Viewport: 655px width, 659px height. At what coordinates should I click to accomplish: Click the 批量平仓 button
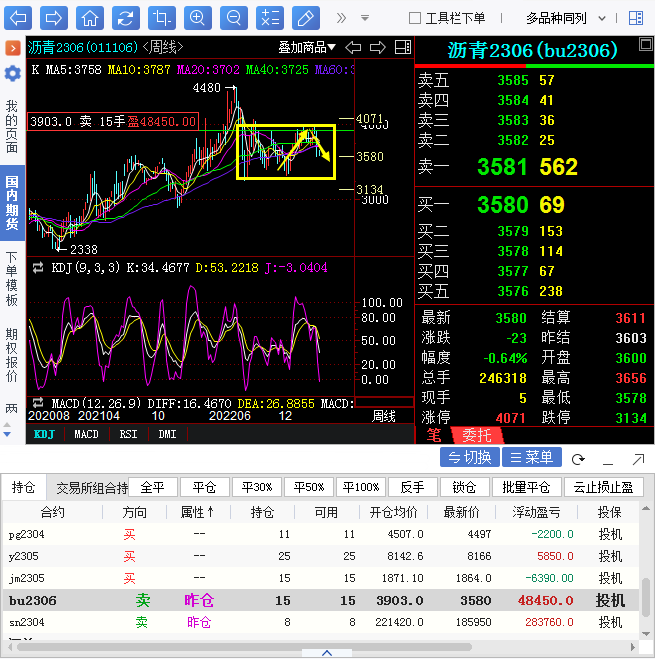coord(526,487)
